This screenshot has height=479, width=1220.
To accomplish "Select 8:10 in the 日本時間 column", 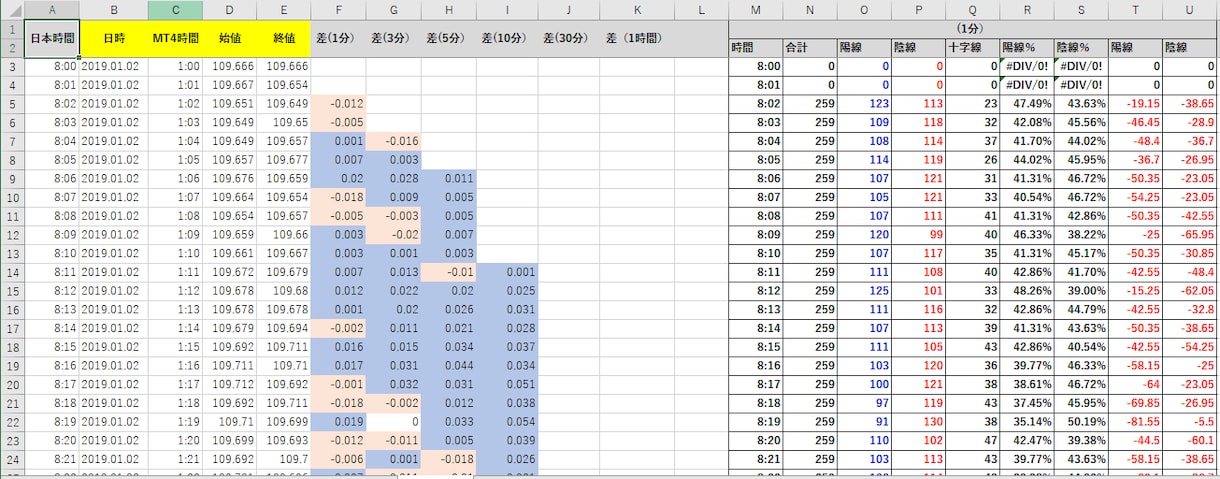I will coord(52,253).
